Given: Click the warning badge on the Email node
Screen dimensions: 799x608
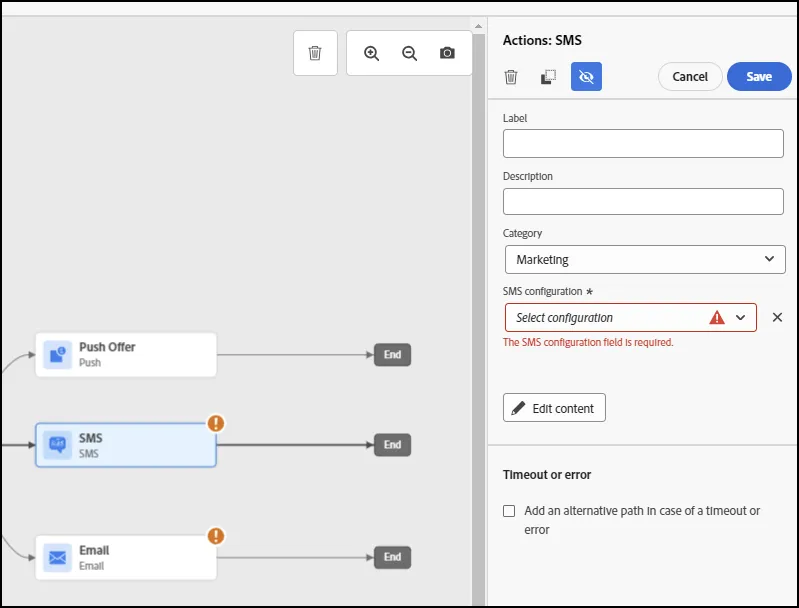Looking at the screenshot, I should pos(216,536).
